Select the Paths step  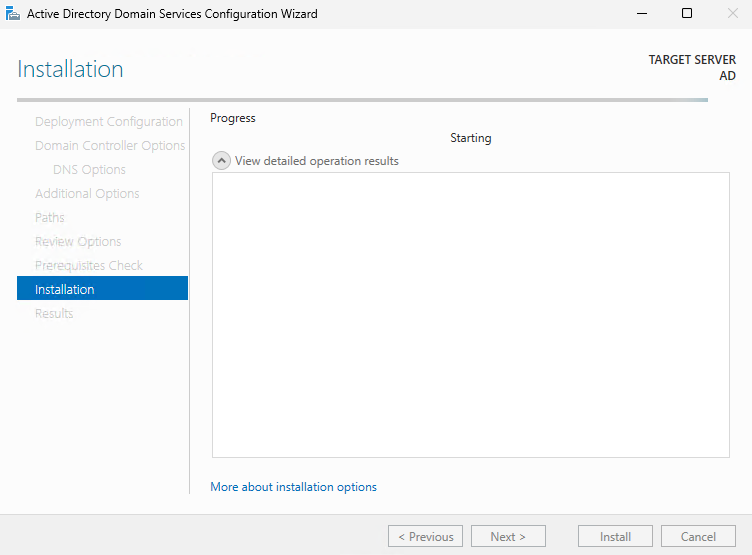[x=50, y=218]
